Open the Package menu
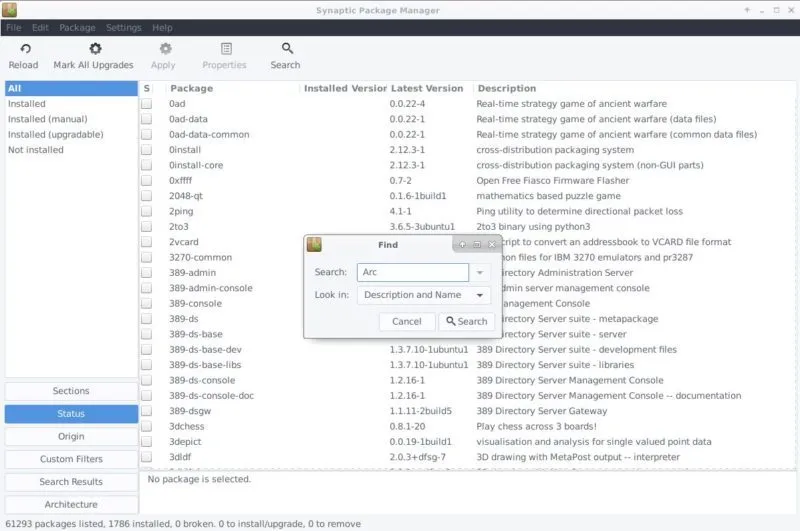The image size is (800, 531). [77, 28]
